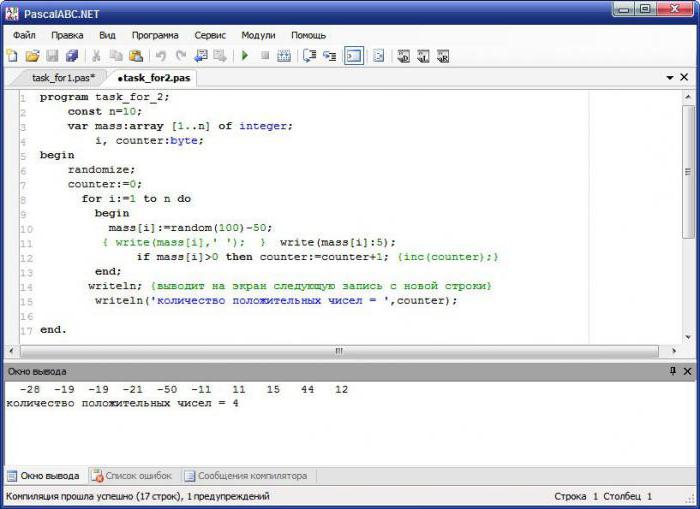Image resolution: width=700 pixels, height=509 pixels.
Task: Click the Step Into debug icon
Action: tap(329, 56)
